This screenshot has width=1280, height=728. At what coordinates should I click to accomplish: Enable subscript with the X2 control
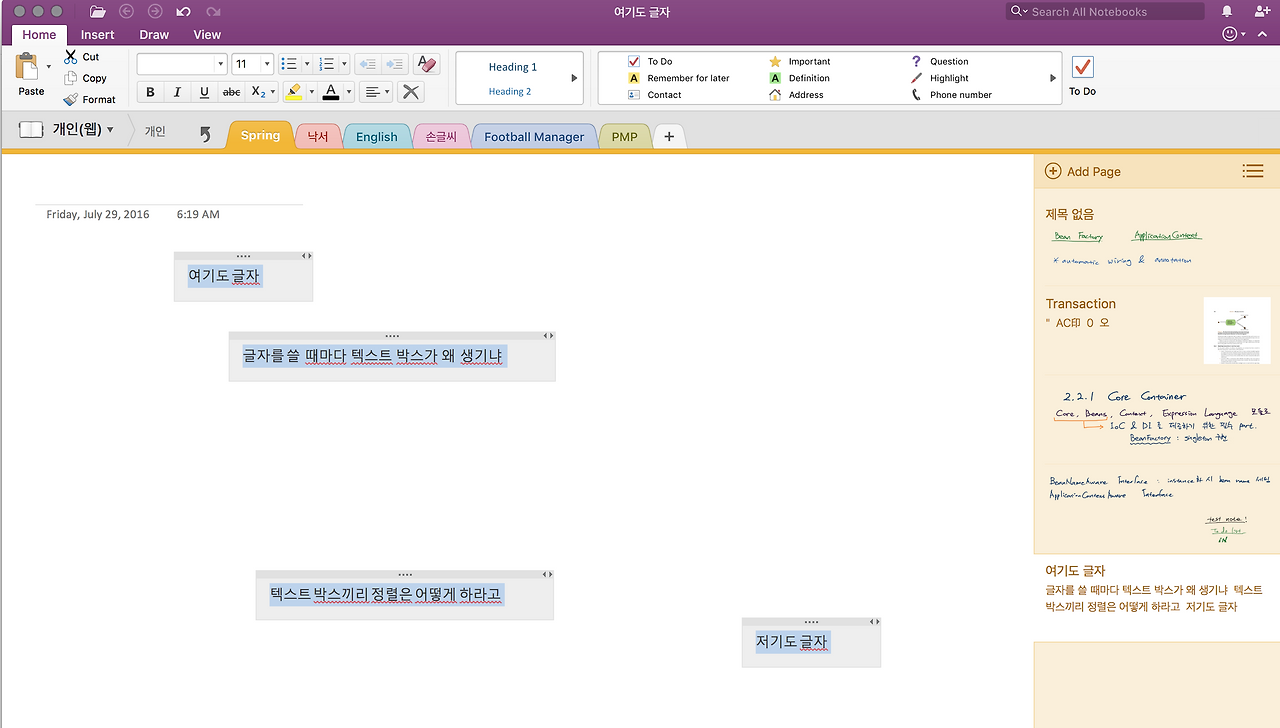point(257,92)
